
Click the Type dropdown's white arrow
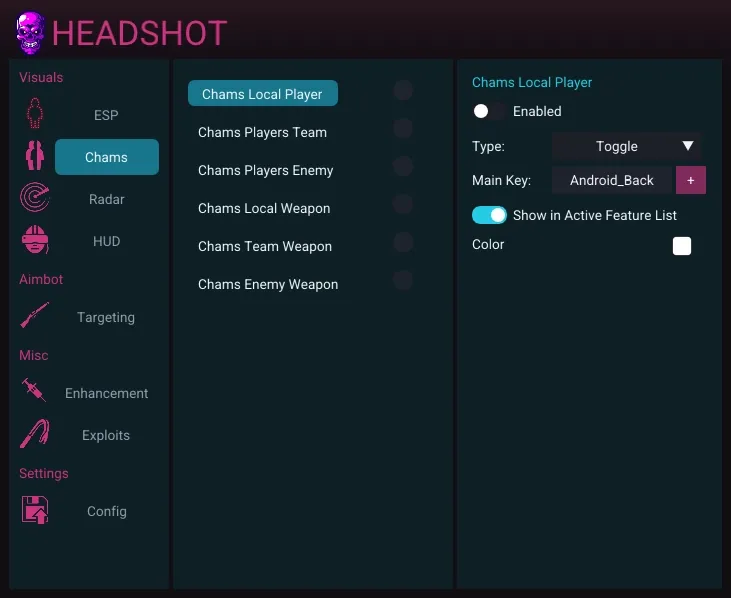(x=688, y=146)
